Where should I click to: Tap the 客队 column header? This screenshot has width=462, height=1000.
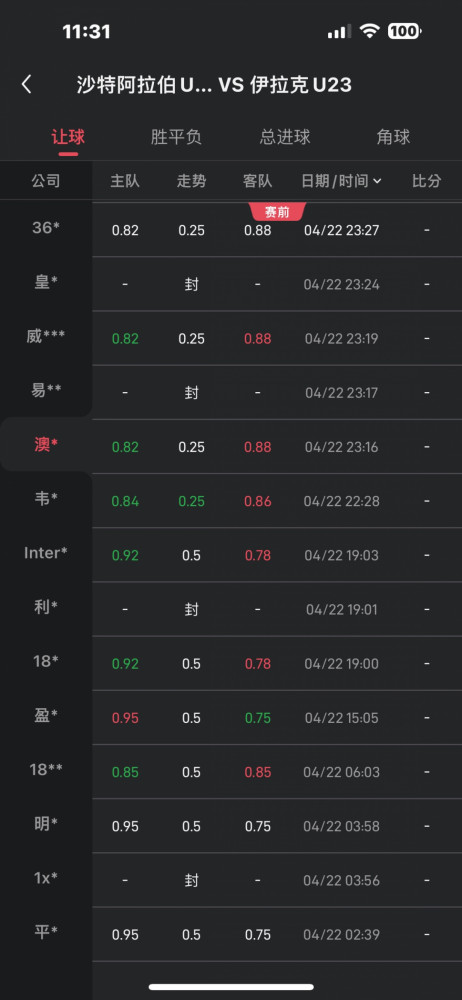coord(258,181)
